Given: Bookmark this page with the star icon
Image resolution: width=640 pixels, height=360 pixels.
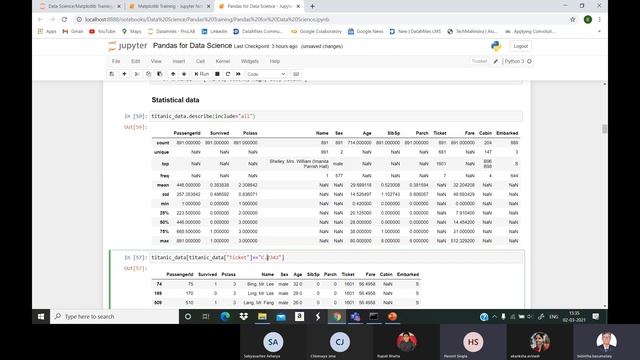Looking at the screenshot, I should pyautogui.click(x=573, y=19).
